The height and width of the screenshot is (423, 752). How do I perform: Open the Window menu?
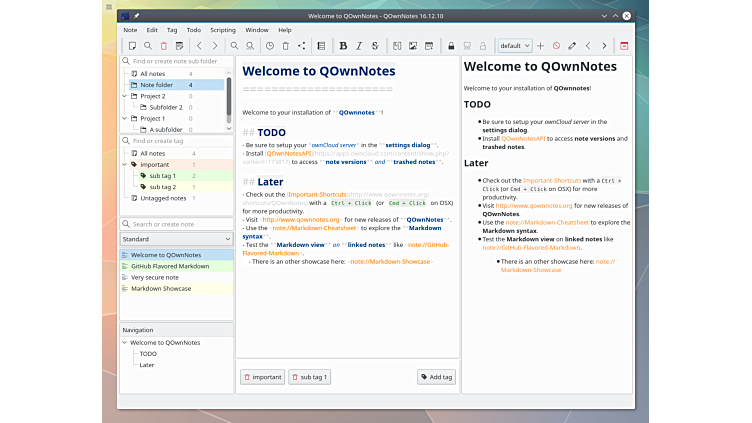[257, 30]
